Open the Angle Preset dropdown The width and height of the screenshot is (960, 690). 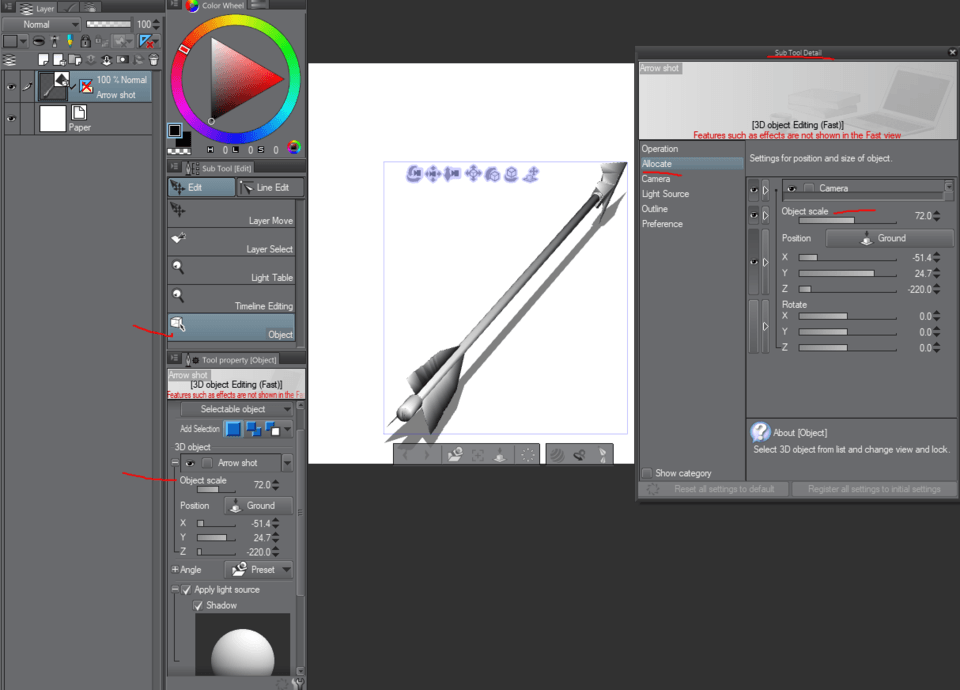coord(259,569)
